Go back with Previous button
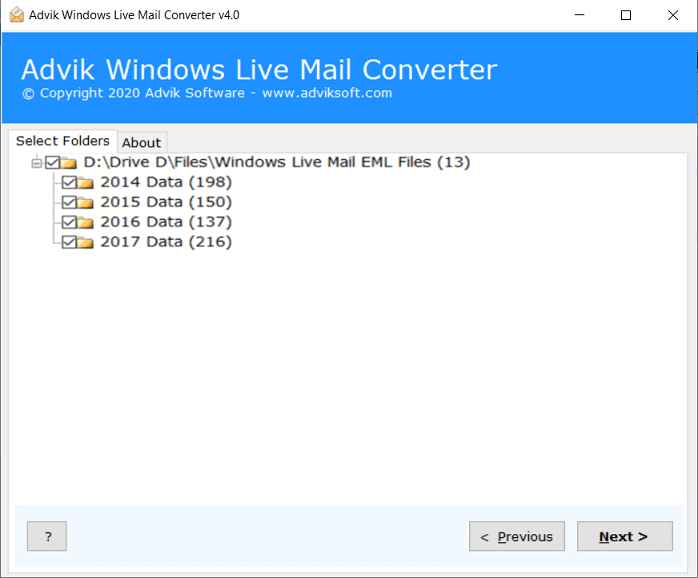698x578 pixels. 517,536
